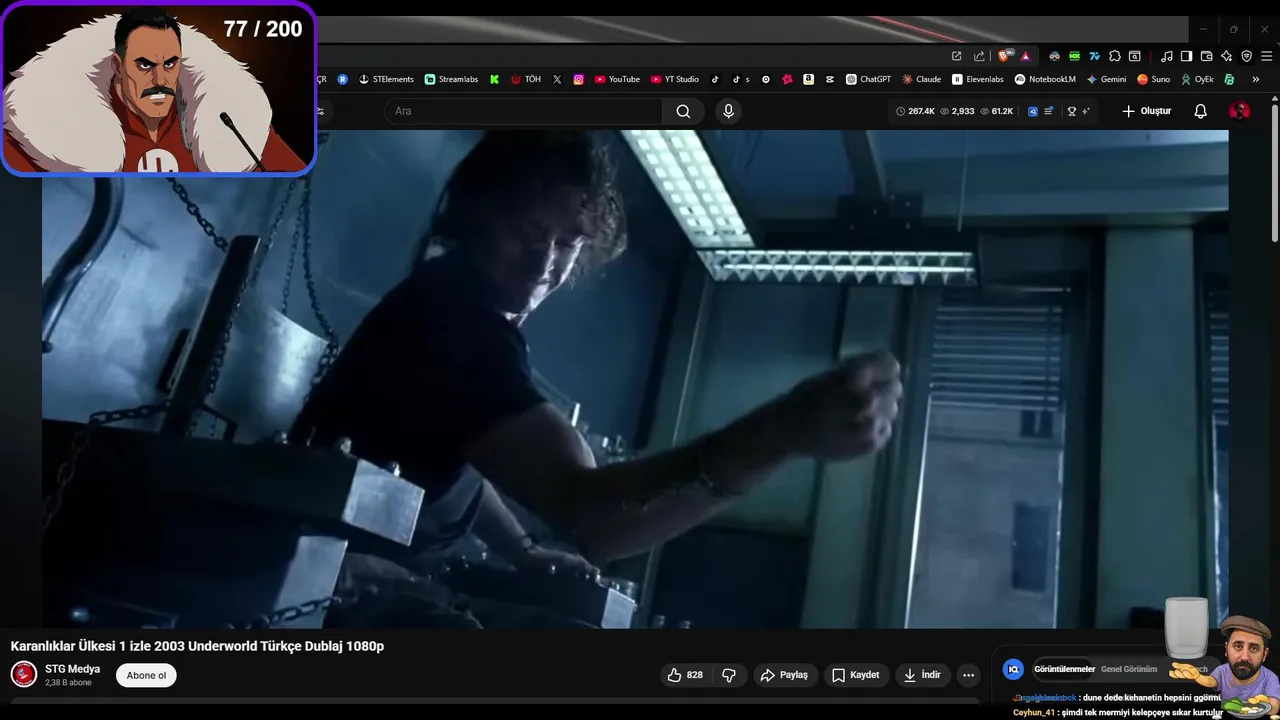1280x720 pixels.
Task: Click the vidIQ logo icon in panel
Action: point(1013,669)
